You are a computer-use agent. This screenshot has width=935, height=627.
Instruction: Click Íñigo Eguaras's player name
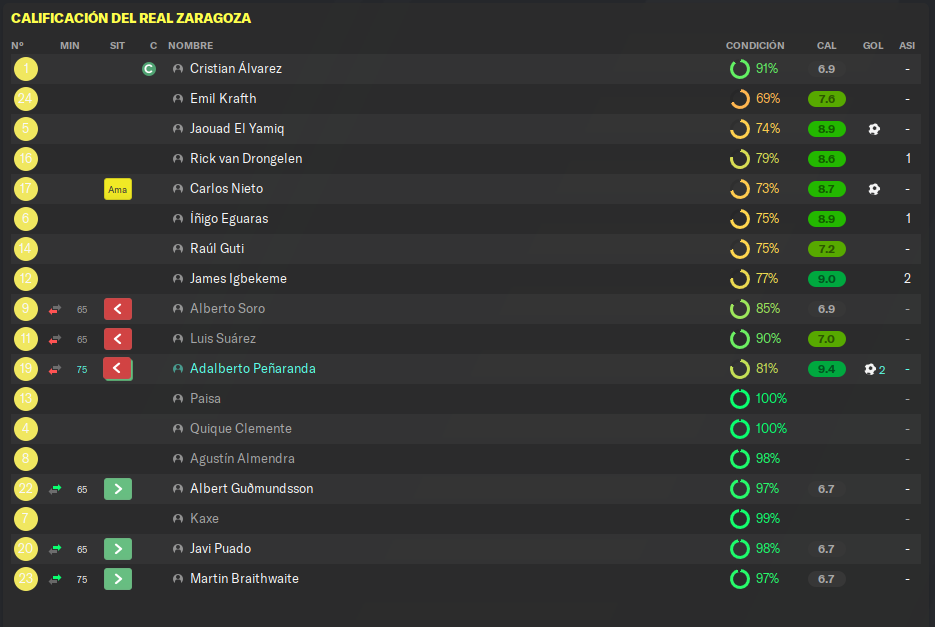click(x=229, y=219)
